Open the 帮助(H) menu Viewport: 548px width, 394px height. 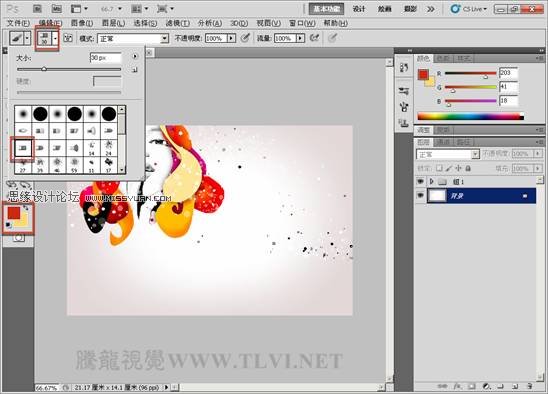(335, 23)
